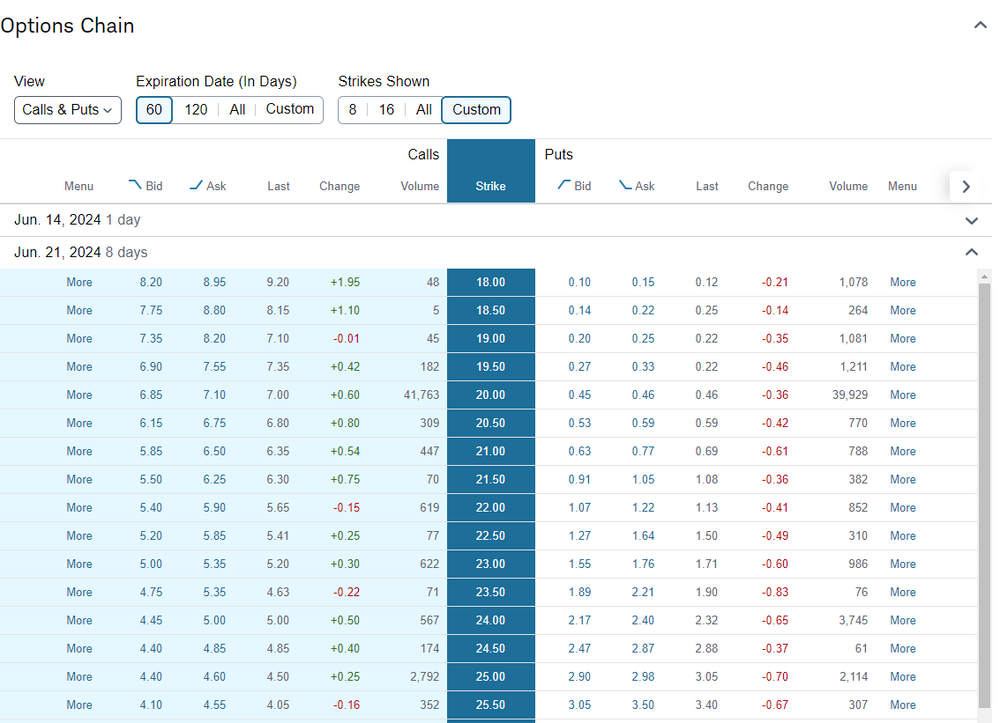The height and width of the screenshot is (723, 1000).
Task: Click the Strike column header
Action: [490, 186]
